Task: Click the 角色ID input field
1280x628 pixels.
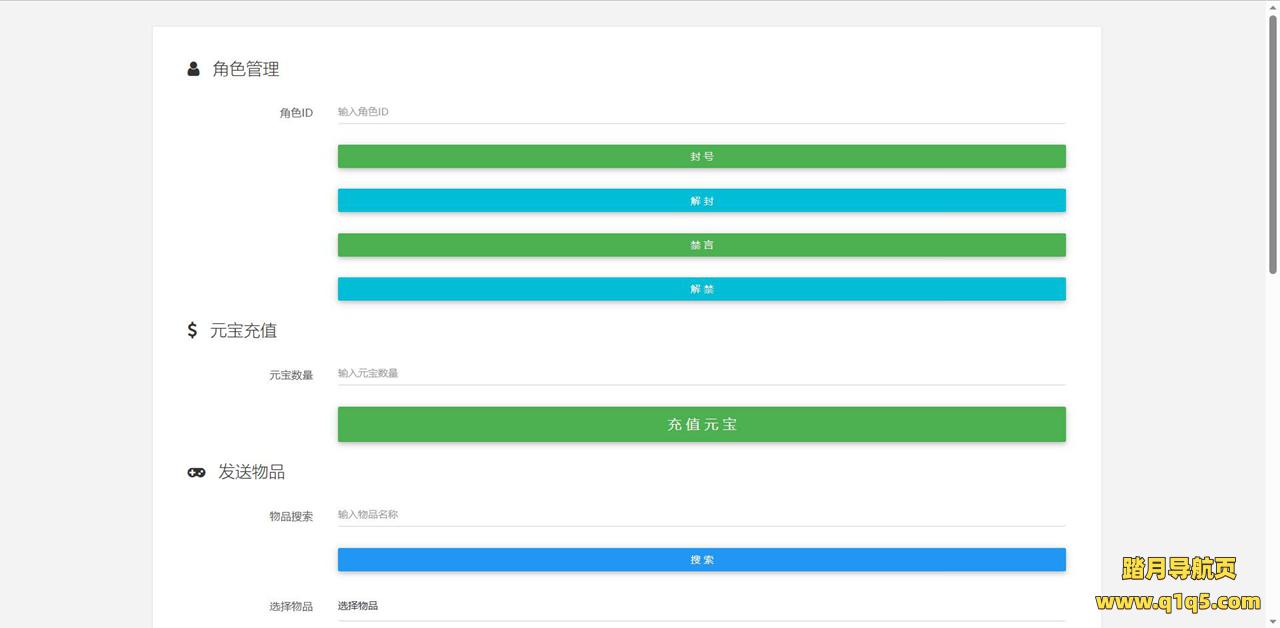Action: (701, 112)
